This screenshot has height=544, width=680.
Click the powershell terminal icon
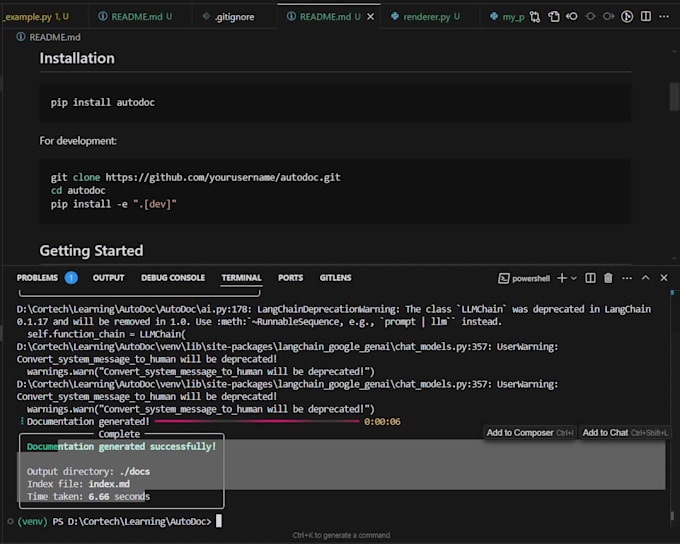(503, 279)
